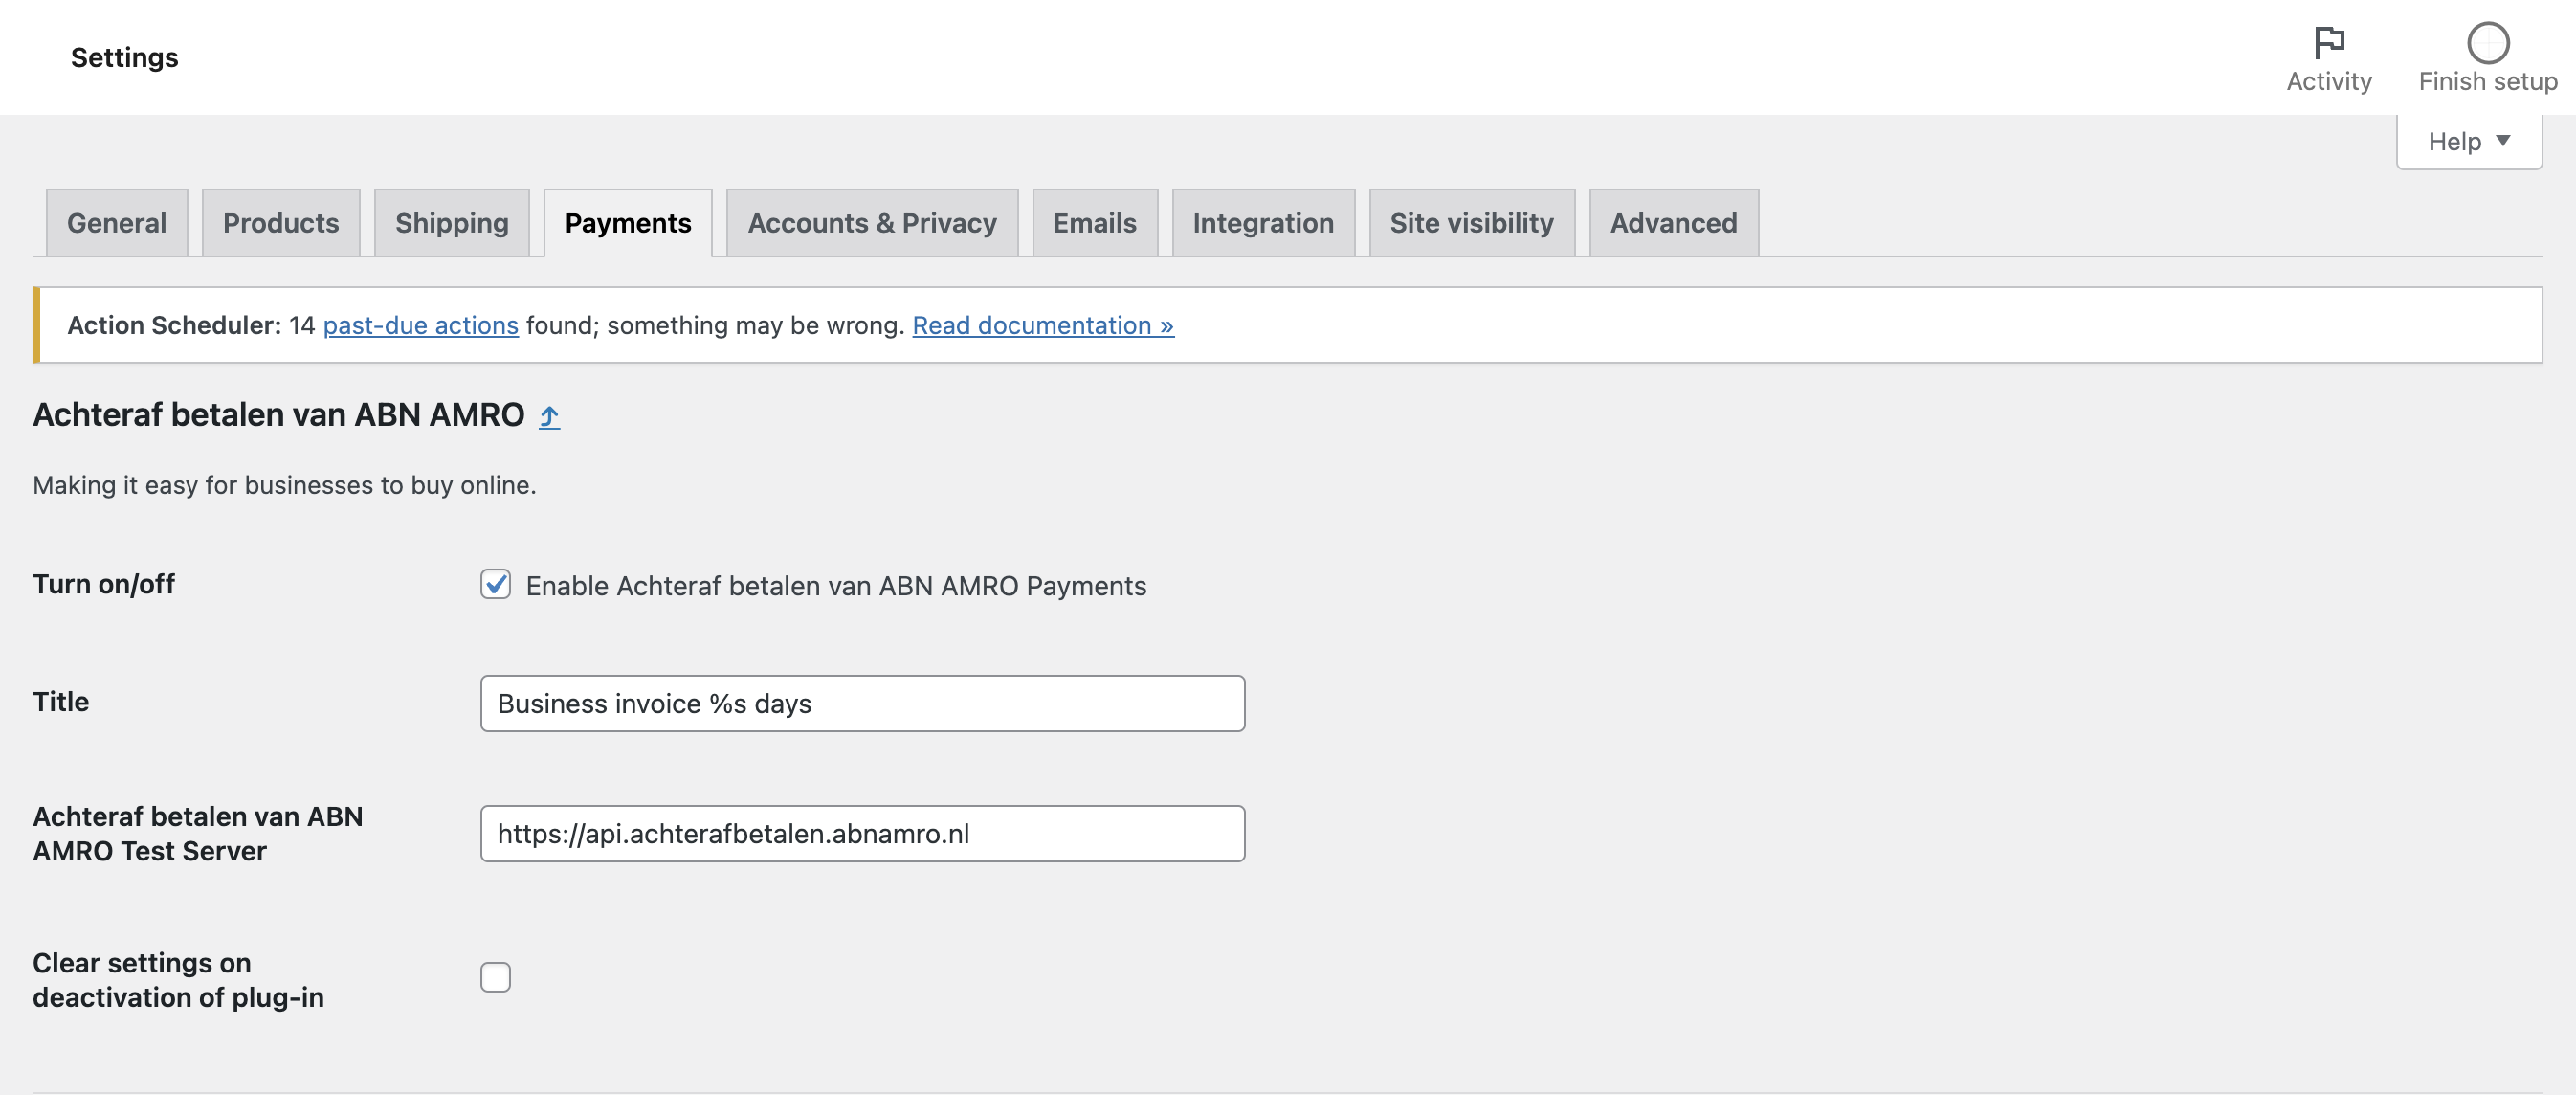Image resolution: width=2576 pixels, height=1095 pixels.
Task: Uncheck Enable Achteraf betalen van ABN AMRO Payments
Action: (x=495, y=584)
